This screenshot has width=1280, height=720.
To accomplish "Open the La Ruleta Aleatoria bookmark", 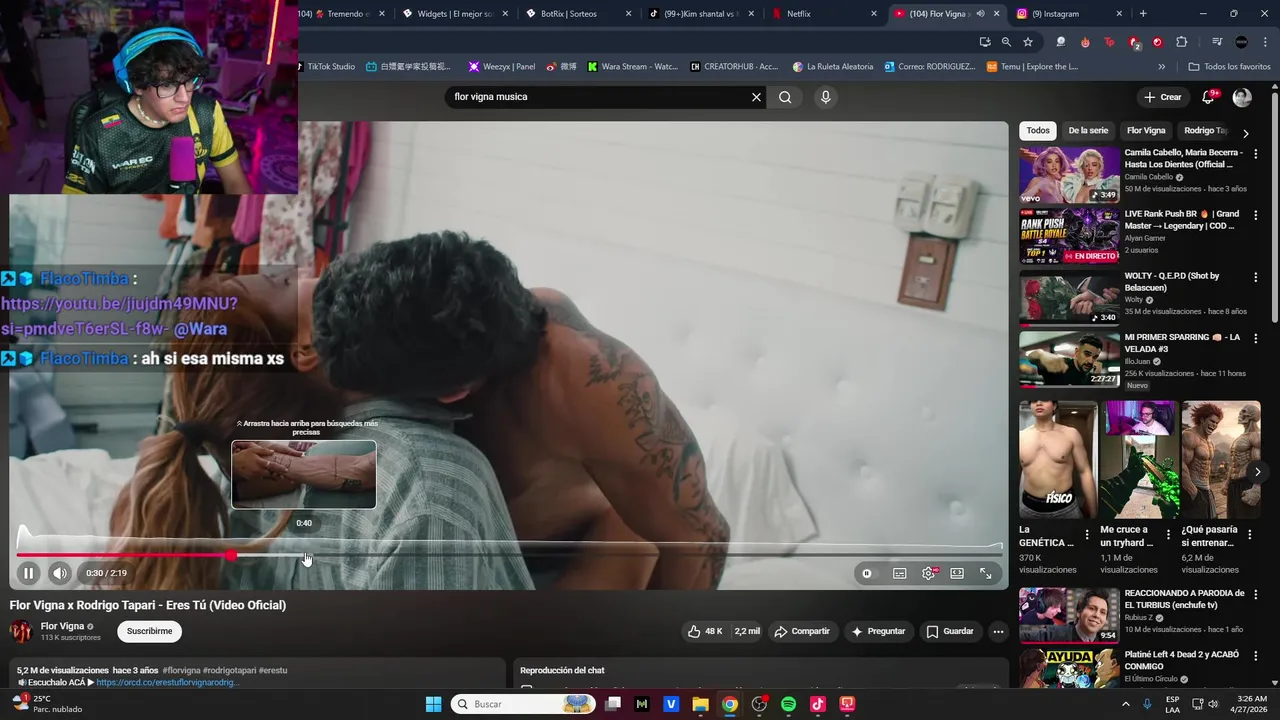I will click(x=833, y=67).
